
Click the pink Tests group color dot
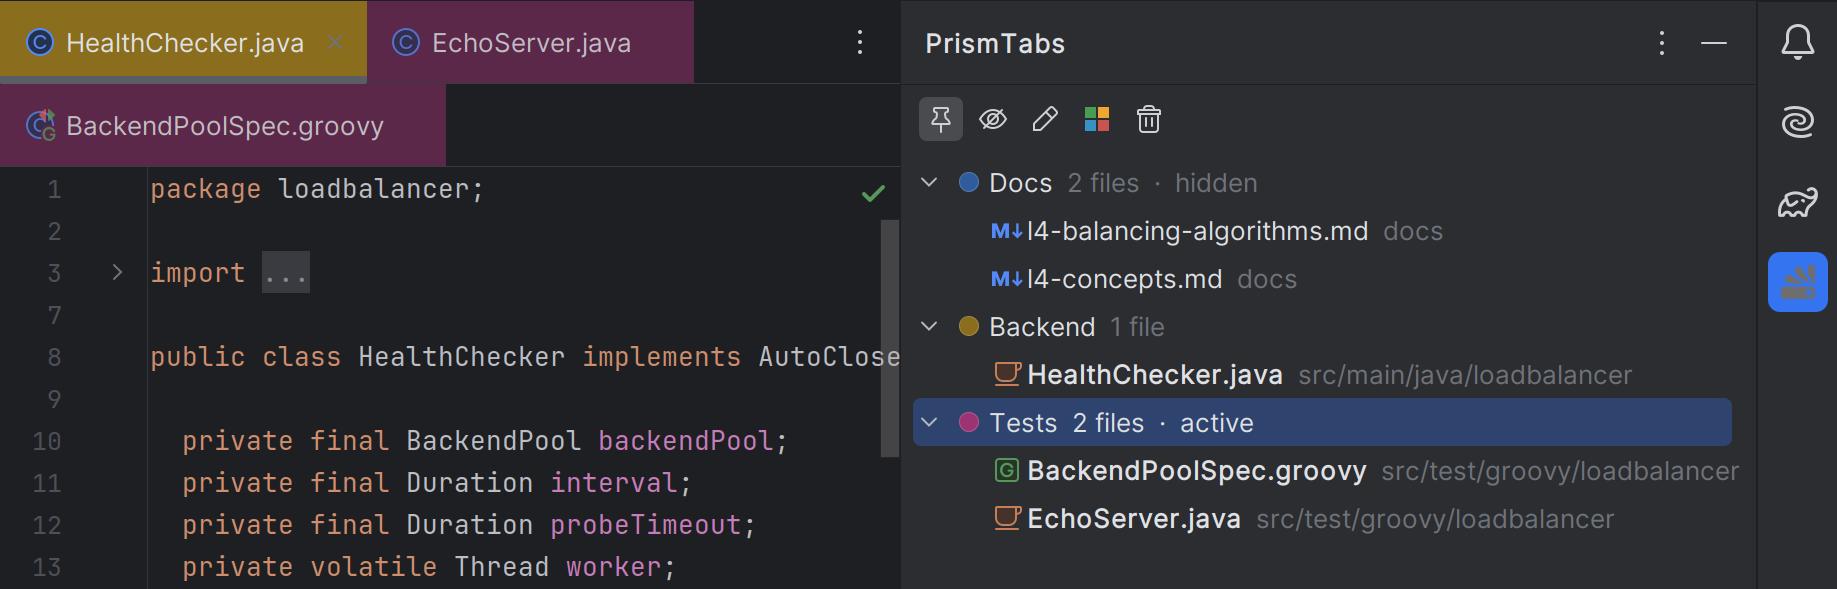968,423
